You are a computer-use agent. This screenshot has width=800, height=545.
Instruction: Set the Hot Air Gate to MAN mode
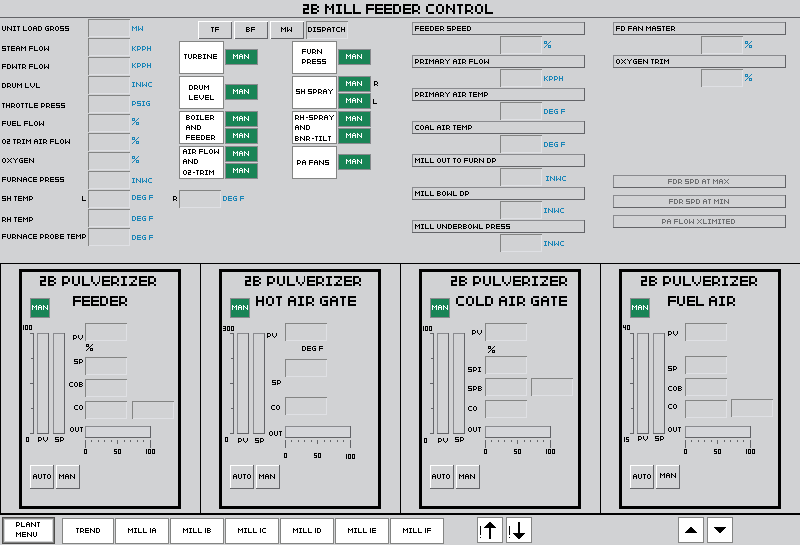(267, 476)
